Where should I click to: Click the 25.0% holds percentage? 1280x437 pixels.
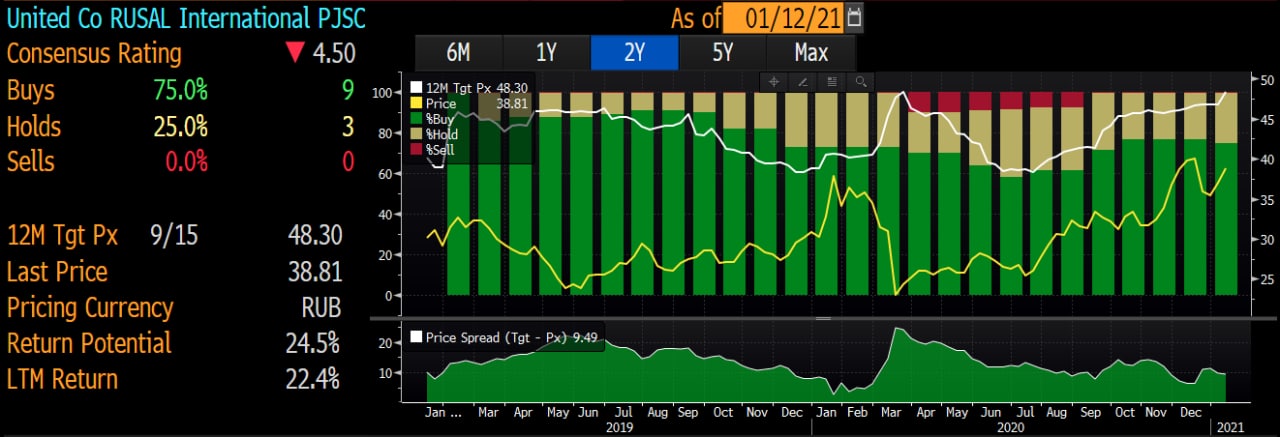180,127
